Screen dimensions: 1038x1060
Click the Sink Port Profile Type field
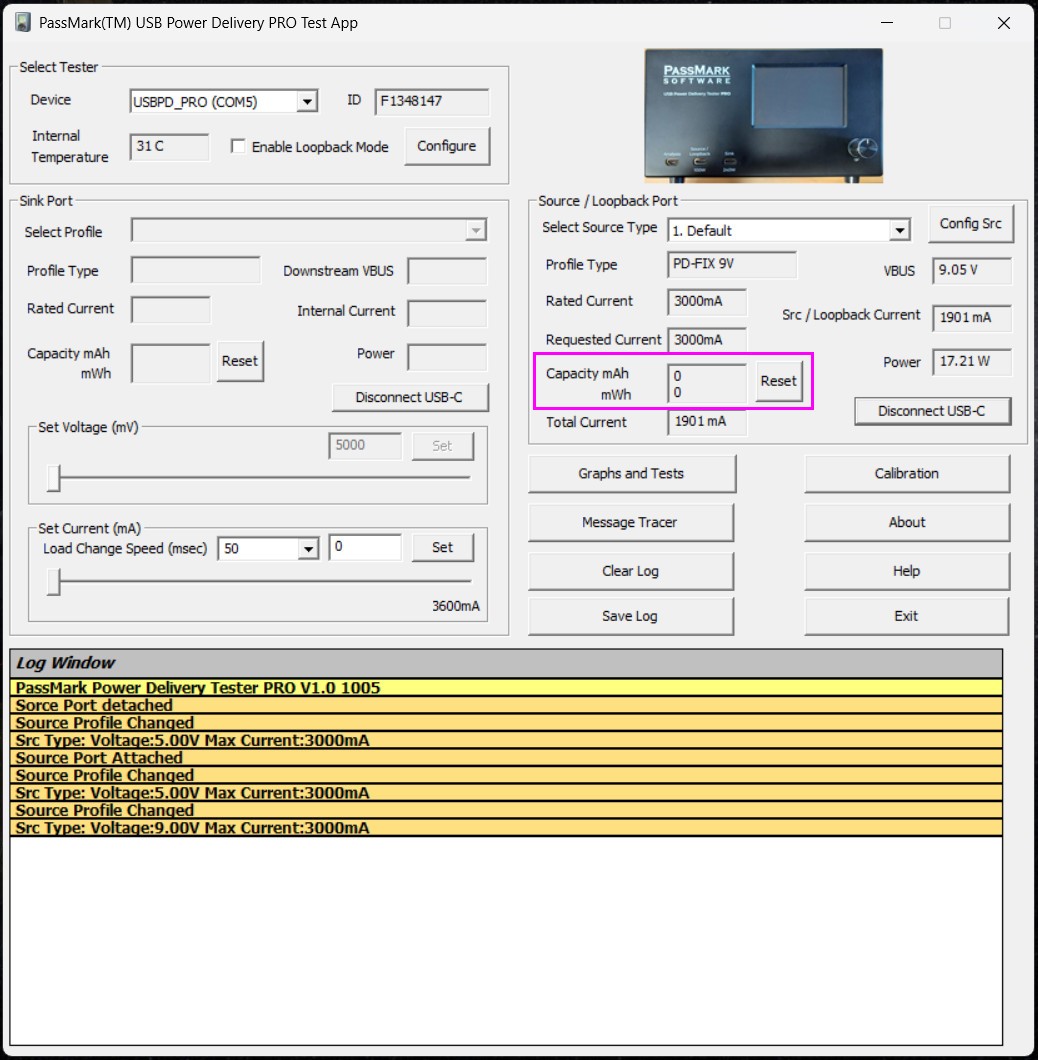(195, 270)
